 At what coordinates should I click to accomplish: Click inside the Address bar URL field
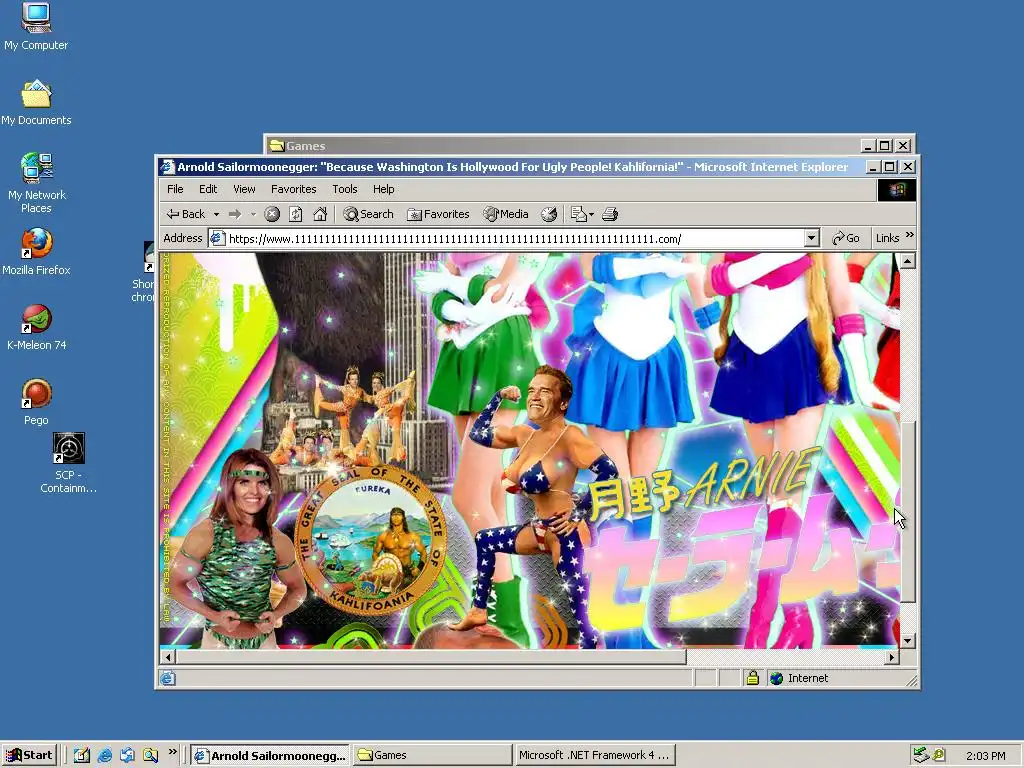(x=516, y=239)
